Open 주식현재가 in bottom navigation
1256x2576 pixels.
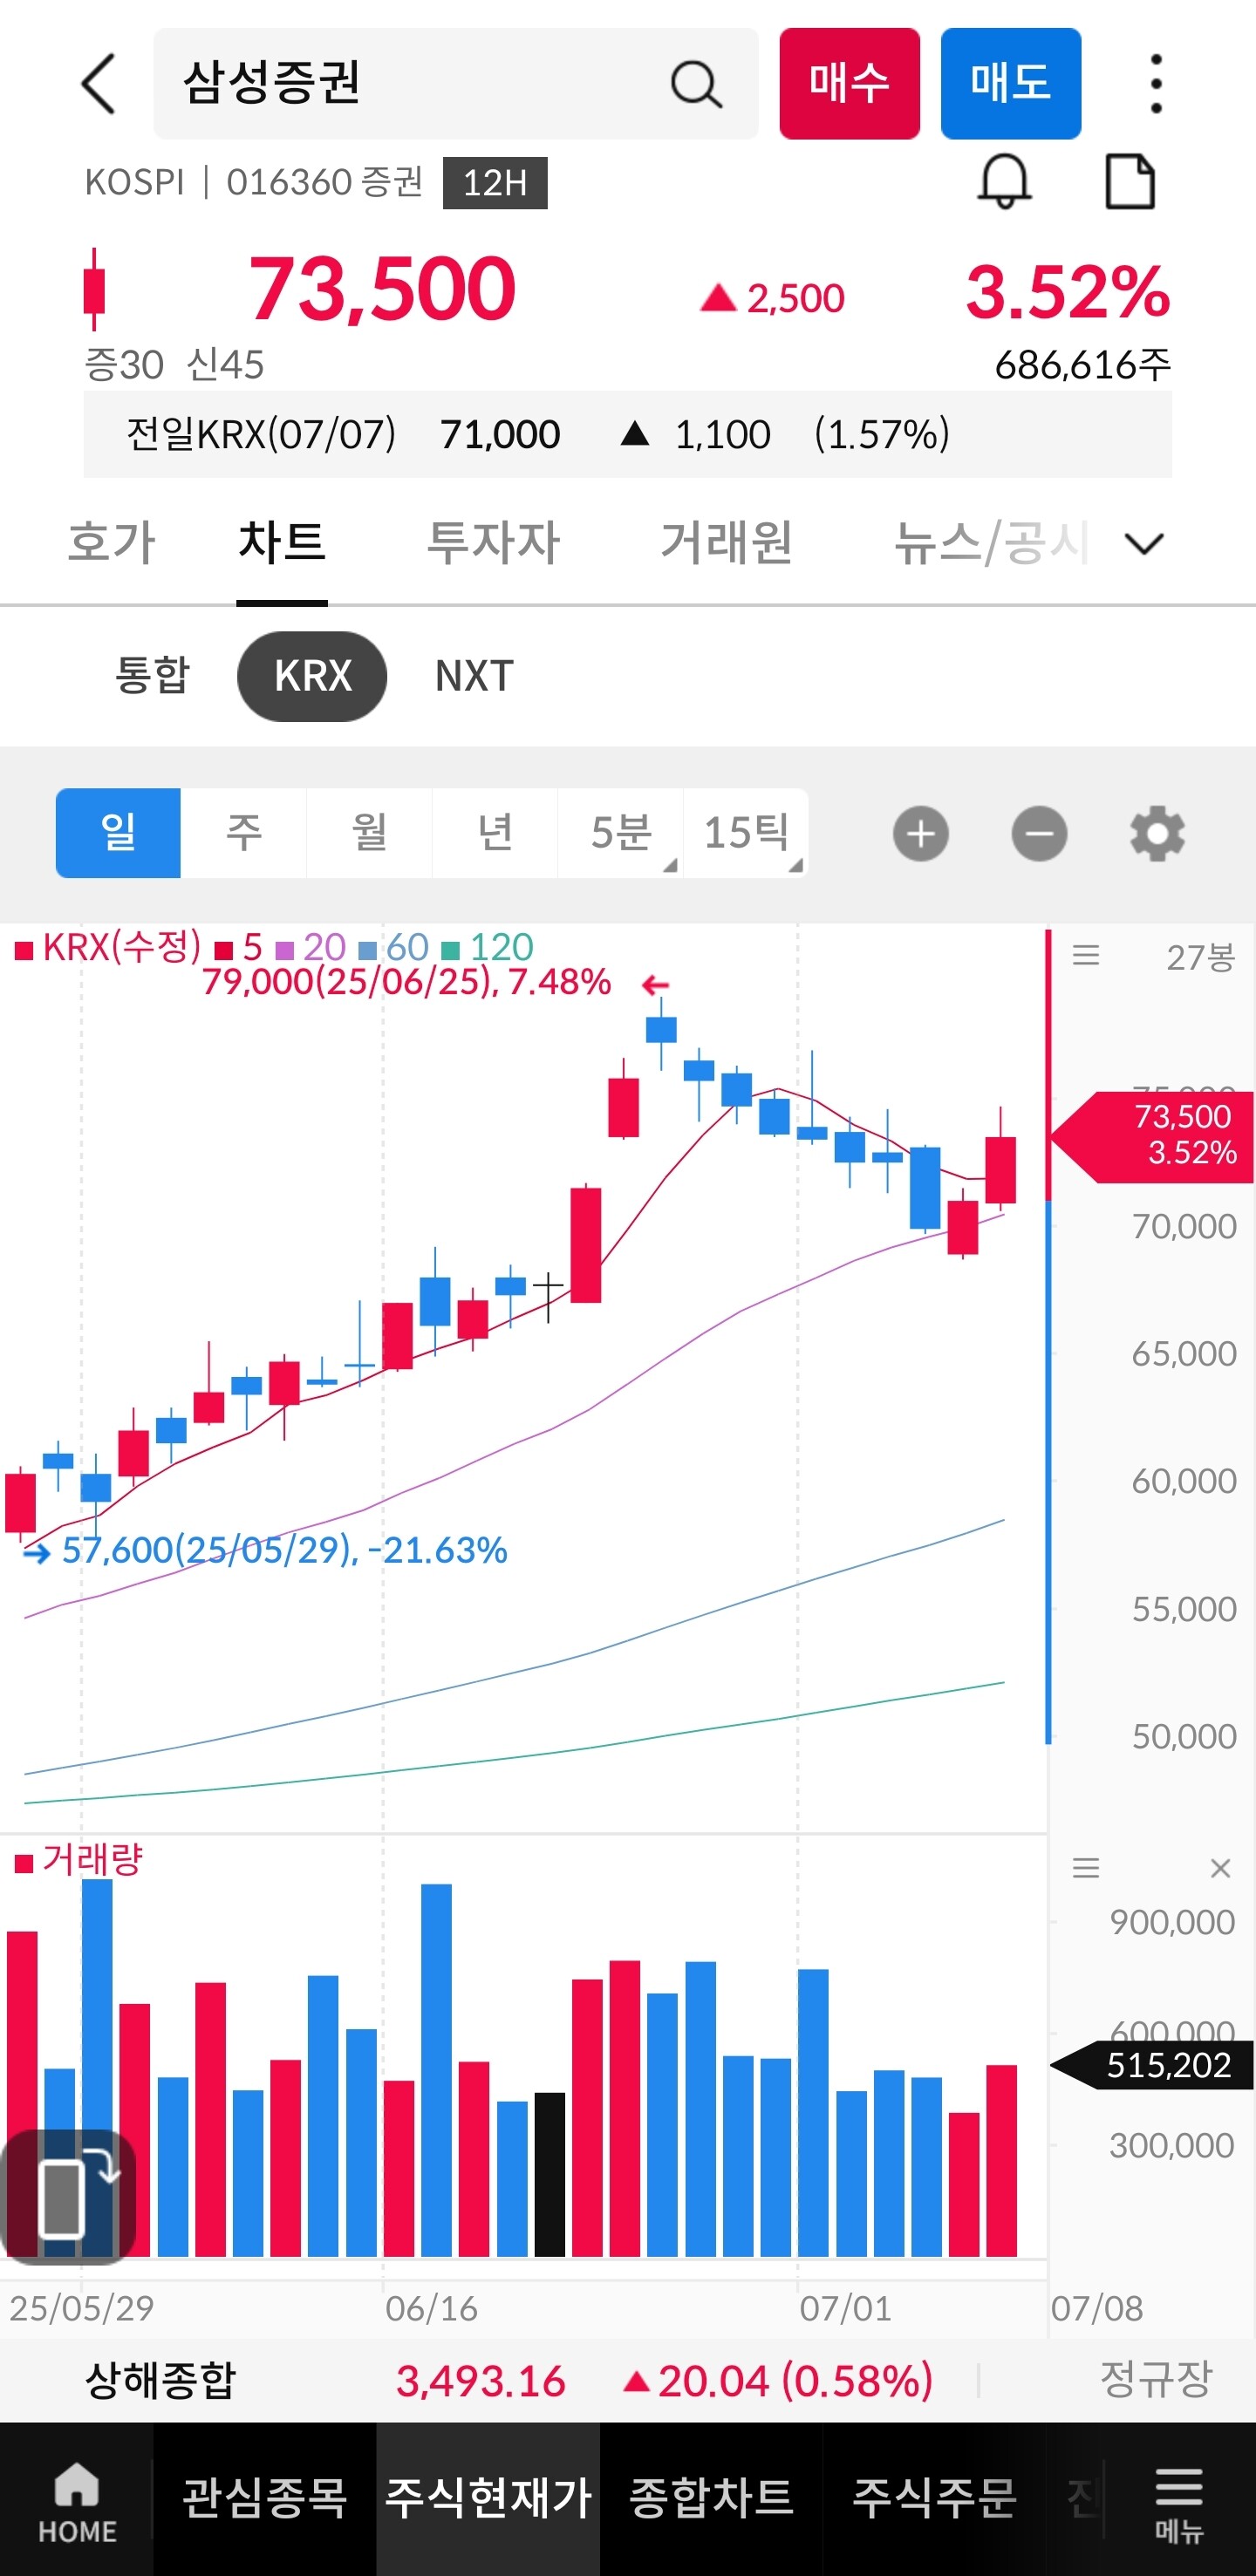point(488,2498)
